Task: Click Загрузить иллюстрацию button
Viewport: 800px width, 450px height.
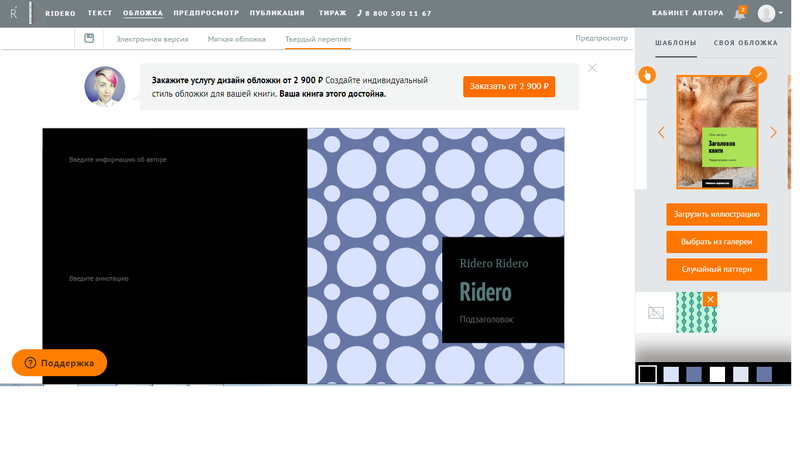Action: point(716,214)
